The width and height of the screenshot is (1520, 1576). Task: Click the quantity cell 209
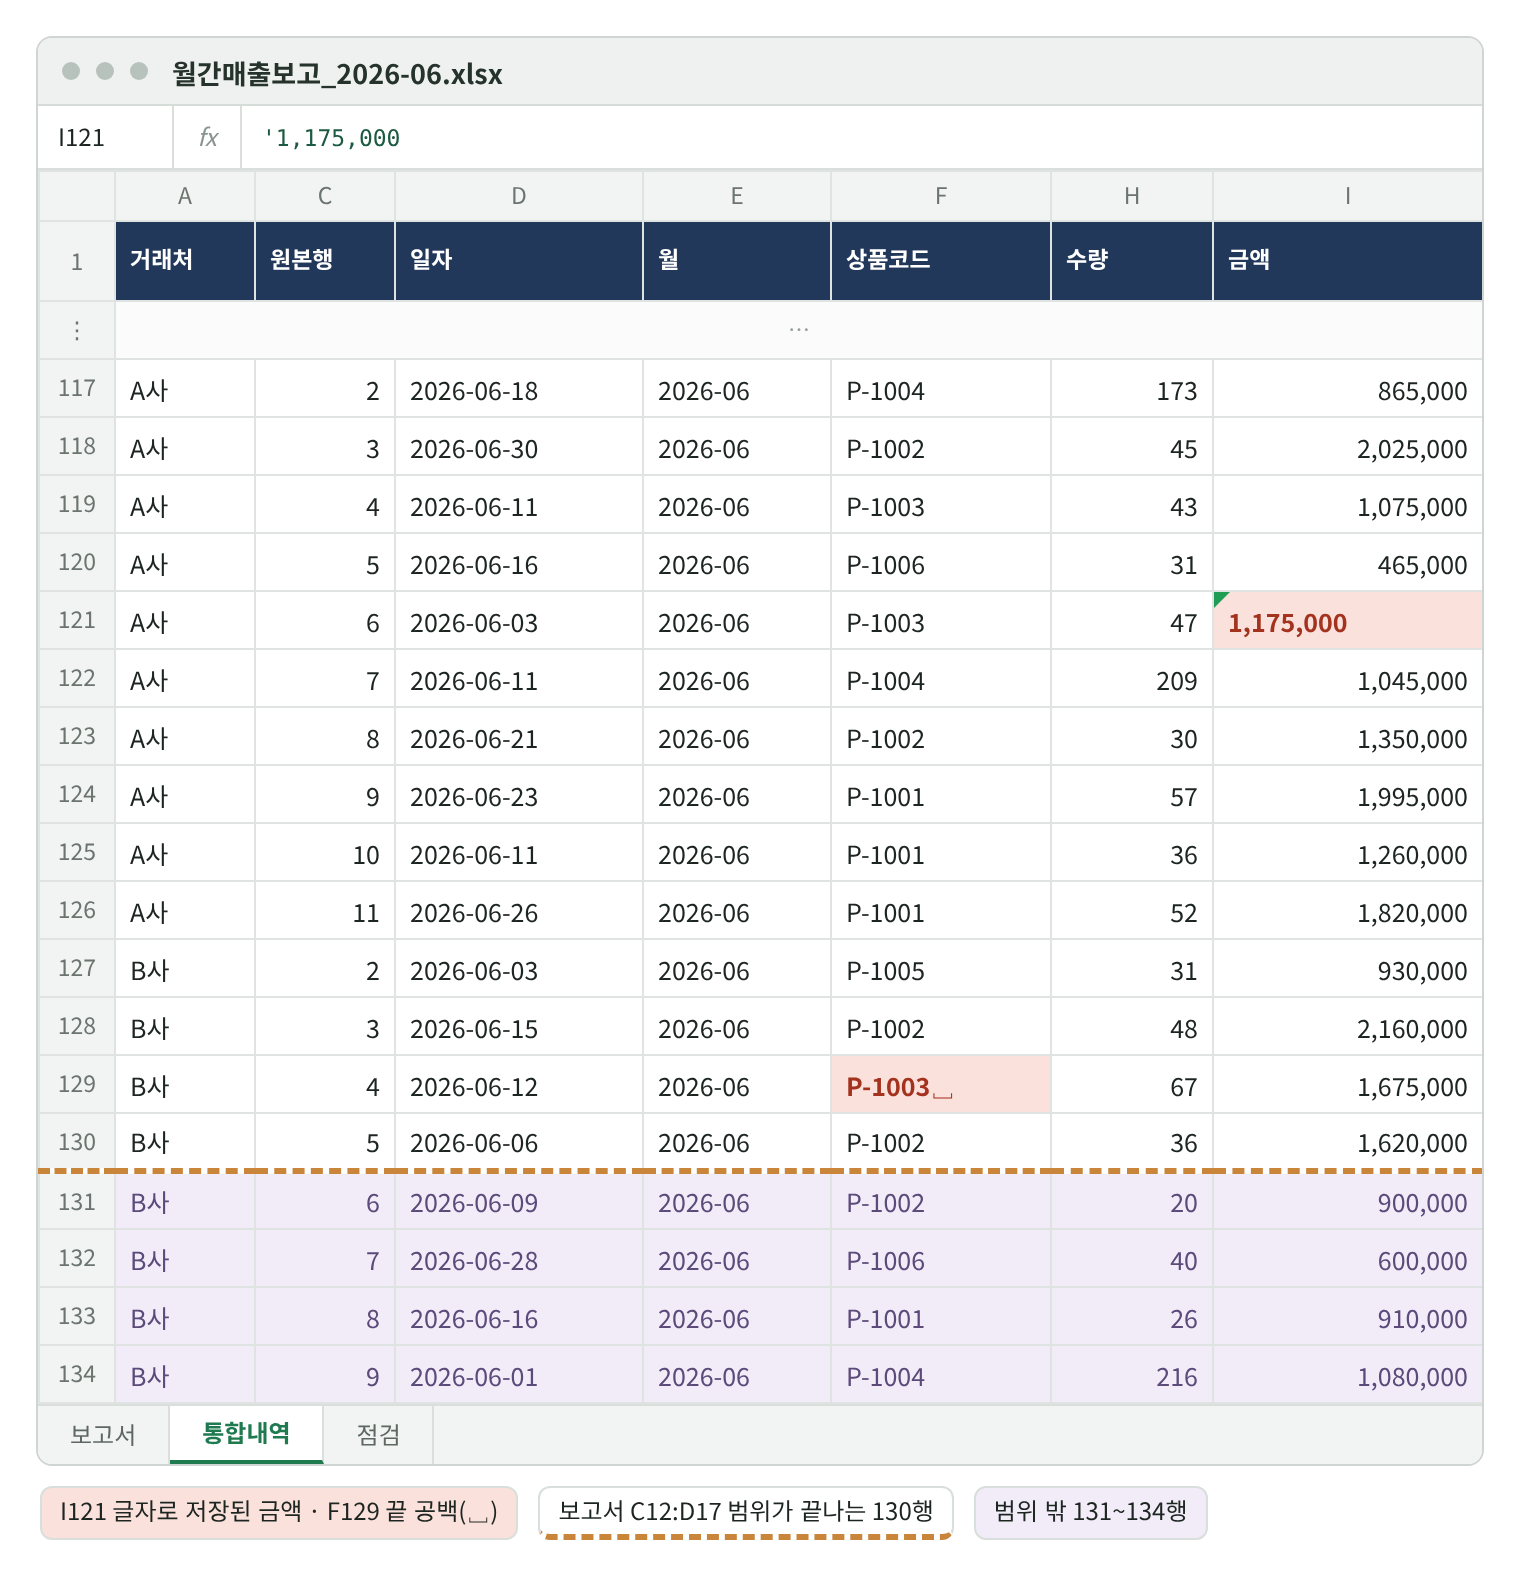pos(1132,679)
